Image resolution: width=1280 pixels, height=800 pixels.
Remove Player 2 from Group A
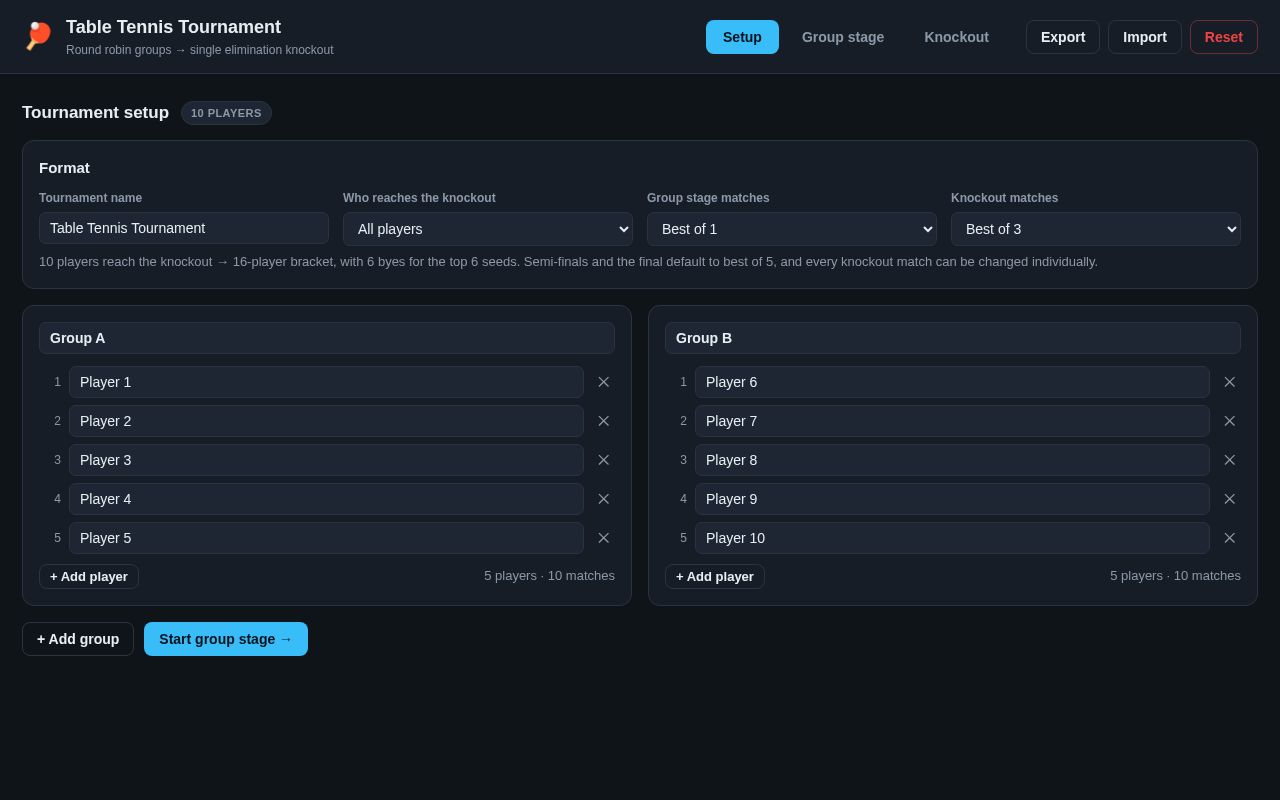pos(604,421)
